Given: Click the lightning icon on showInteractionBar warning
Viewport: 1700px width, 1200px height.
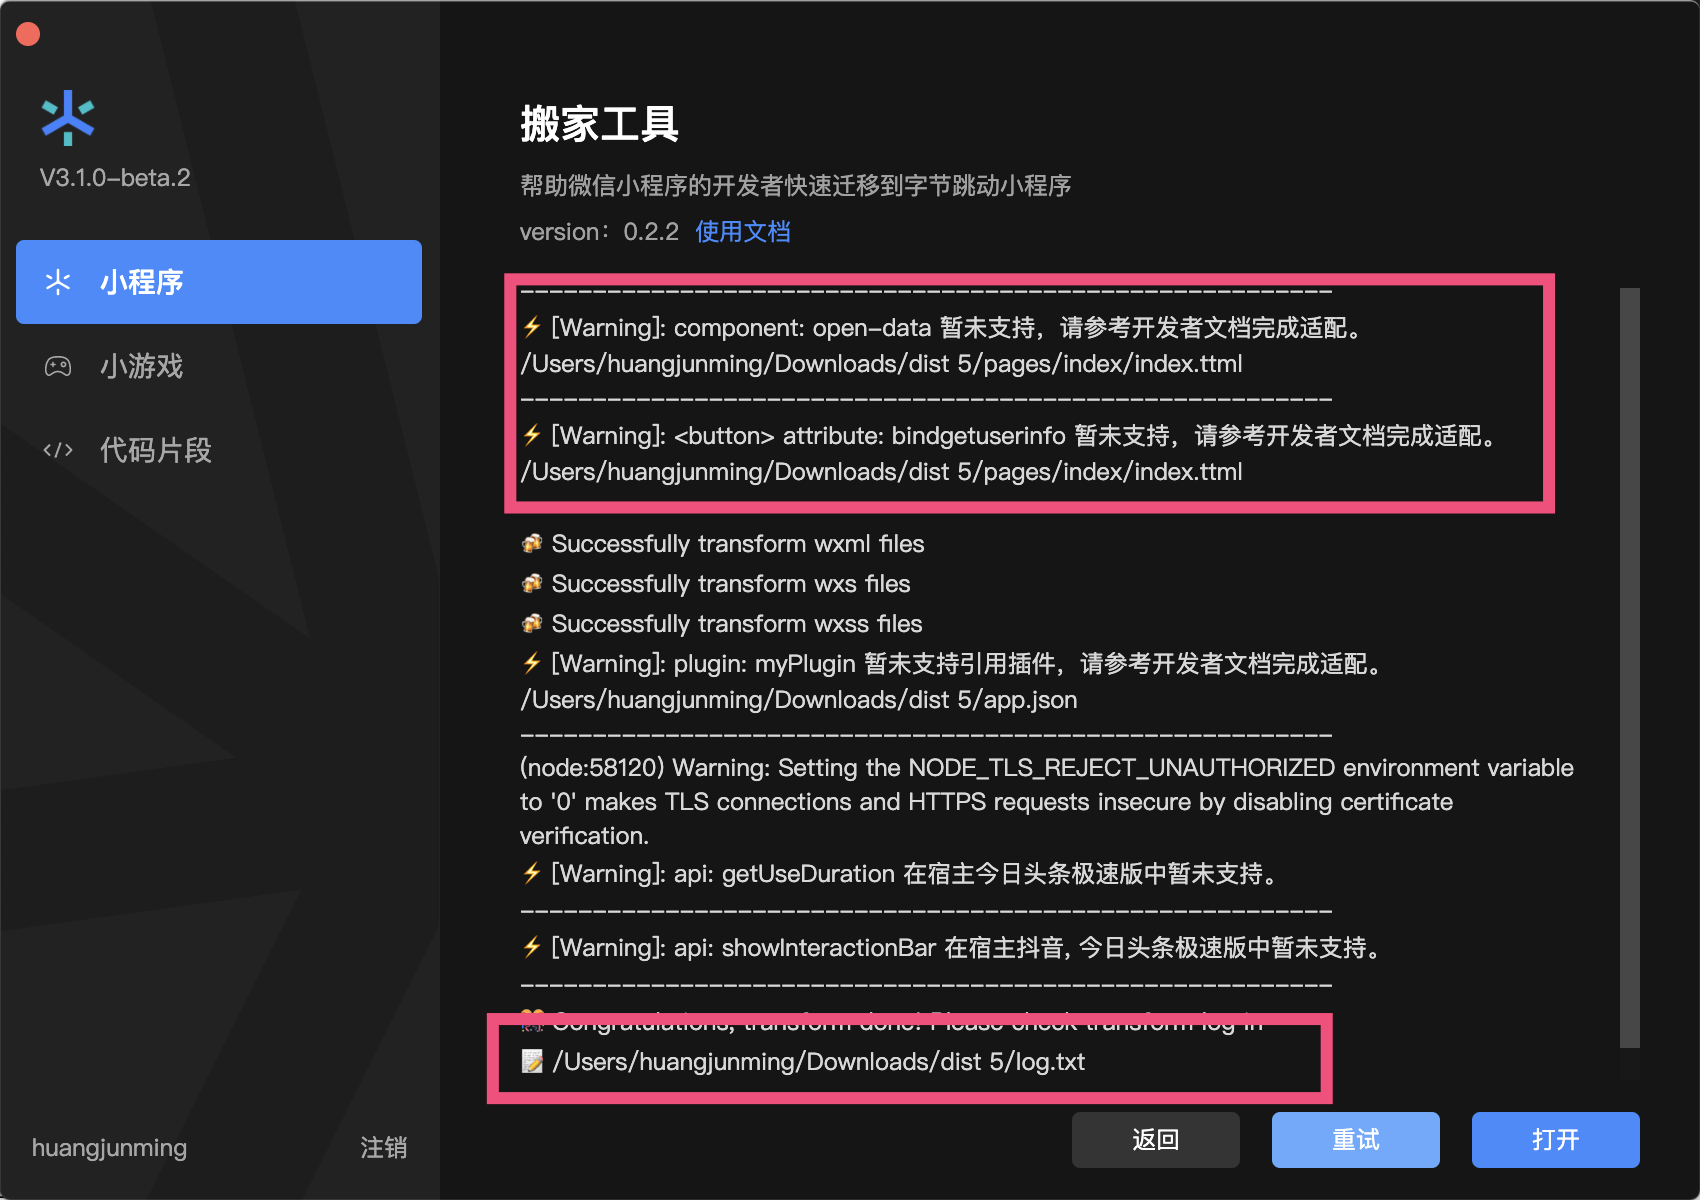Looking at the screenshot, I should [532, 947].
